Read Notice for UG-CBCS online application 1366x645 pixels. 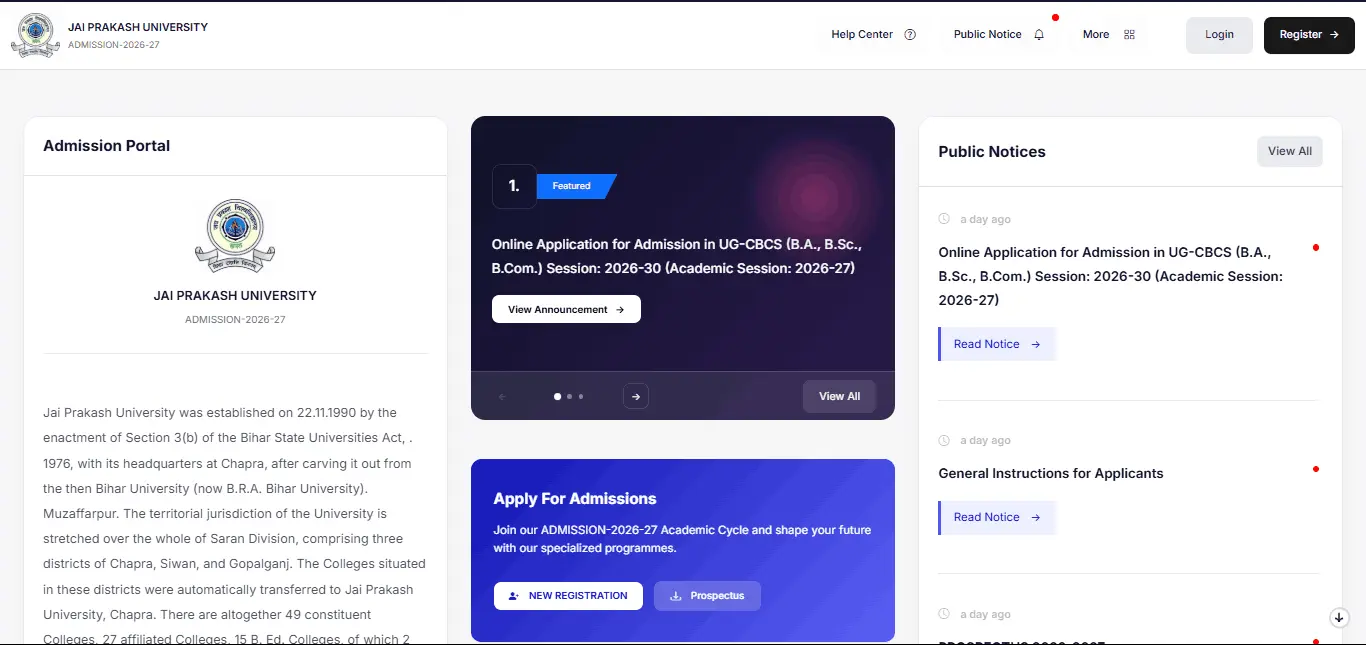(x=997, y=344)
